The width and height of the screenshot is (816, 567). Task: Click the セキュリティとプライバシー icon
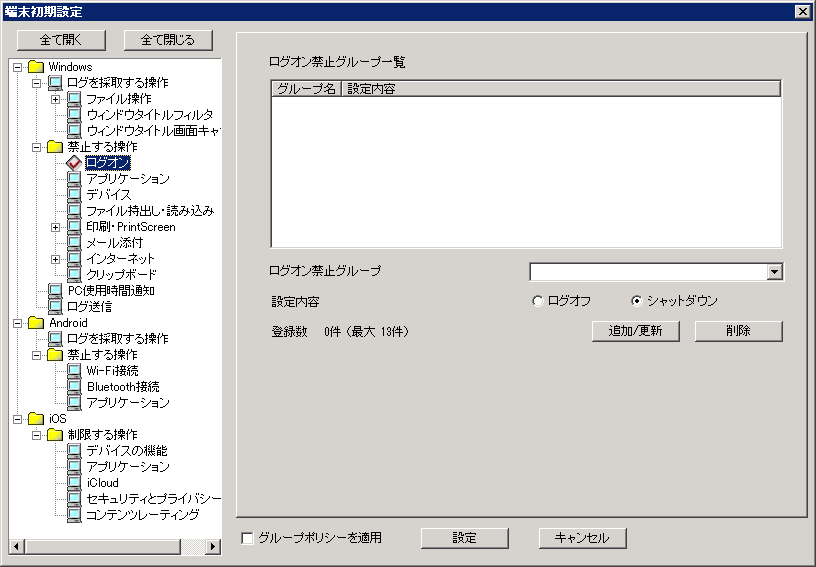[74, 499]
